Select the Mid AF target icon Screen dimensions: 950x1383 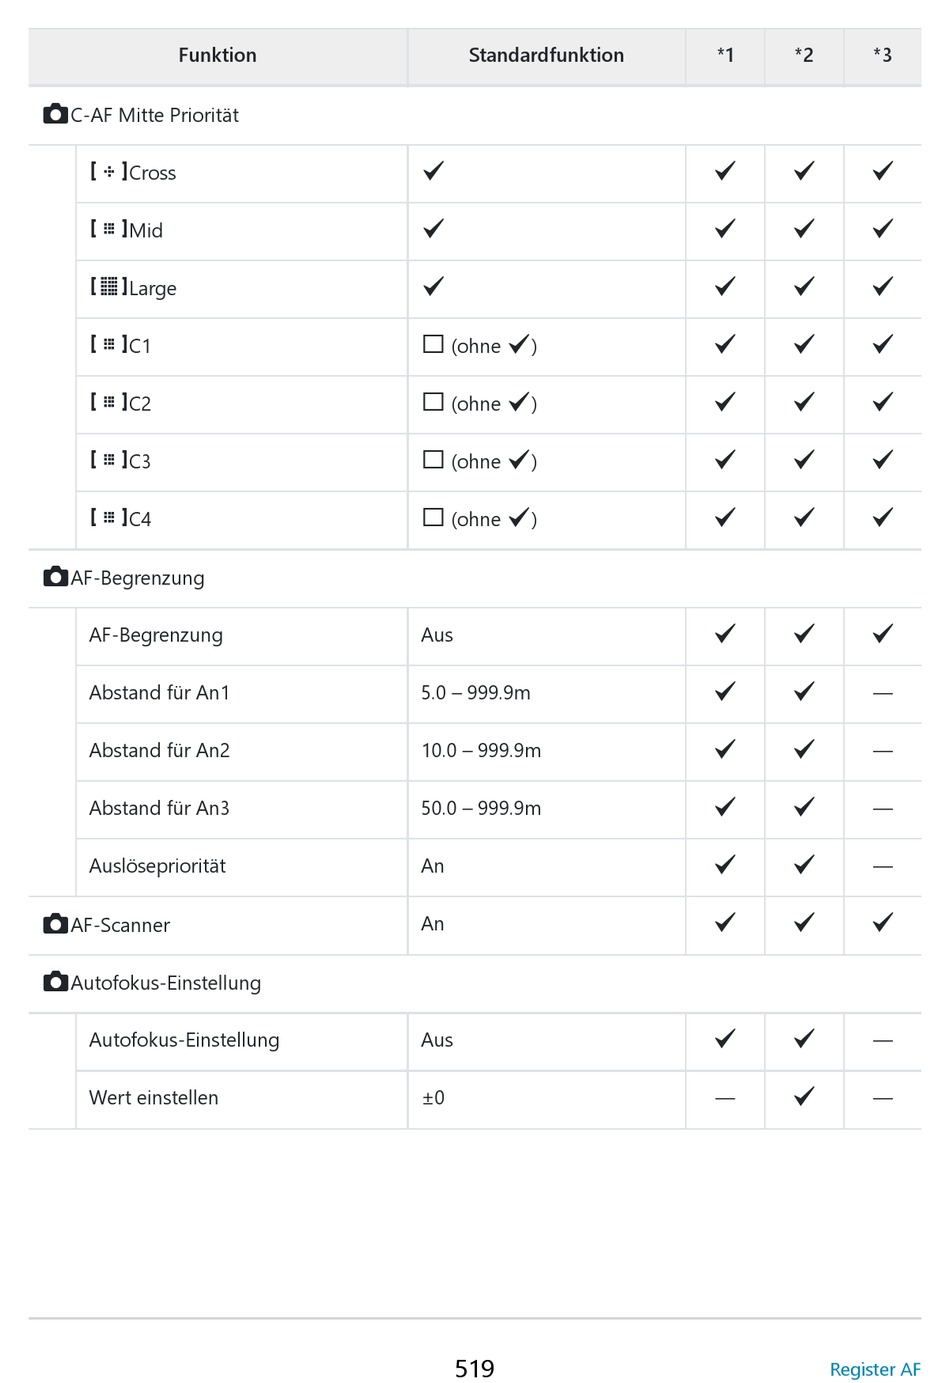109,229
